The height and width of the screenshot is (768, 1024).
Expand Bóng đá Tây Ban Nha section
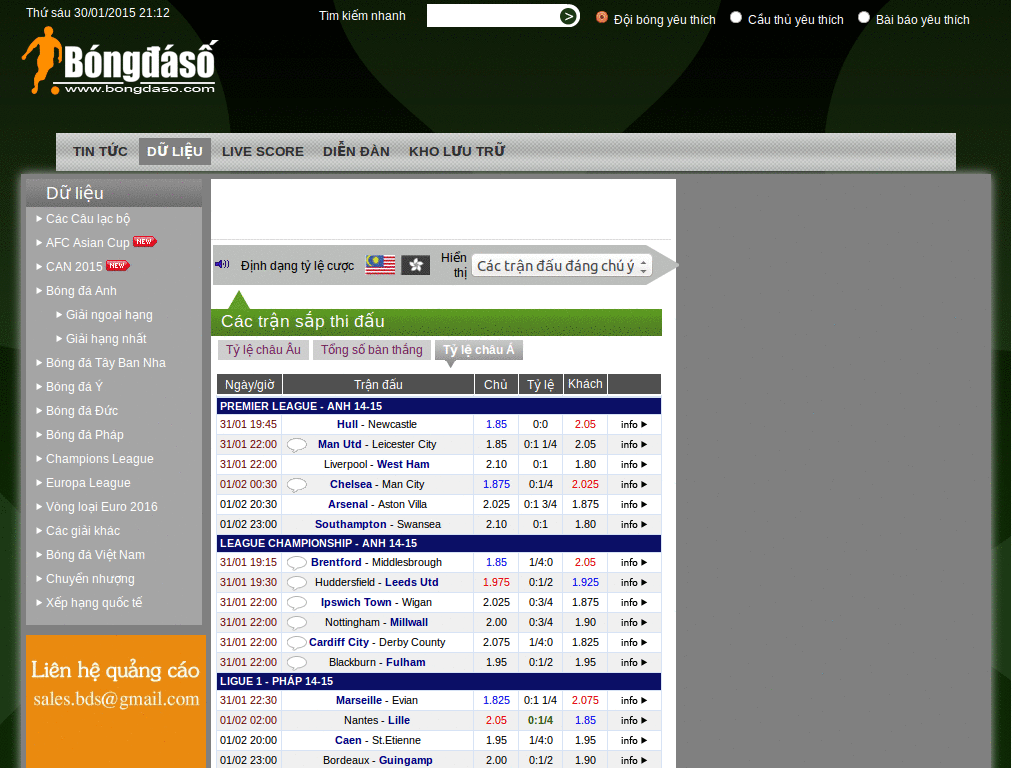tap(105, 362)
